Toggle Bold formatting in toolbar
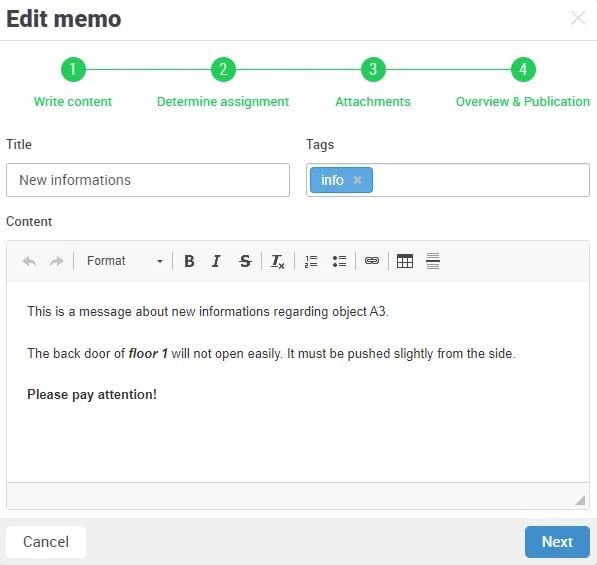Screen dimensions: 597x565 (189, 262)
